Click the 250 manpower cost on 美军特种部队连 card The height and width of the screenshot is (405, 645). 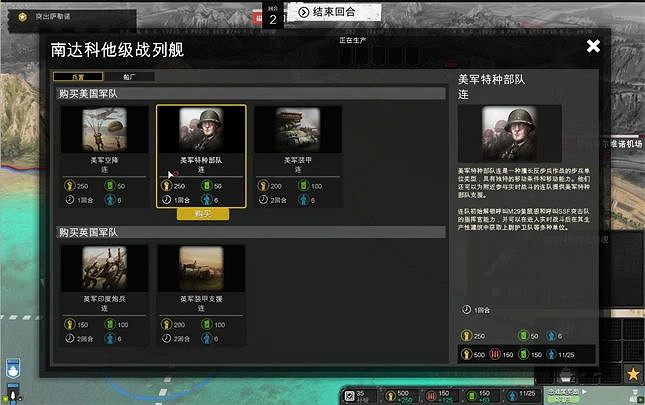[x=179, y=186]
